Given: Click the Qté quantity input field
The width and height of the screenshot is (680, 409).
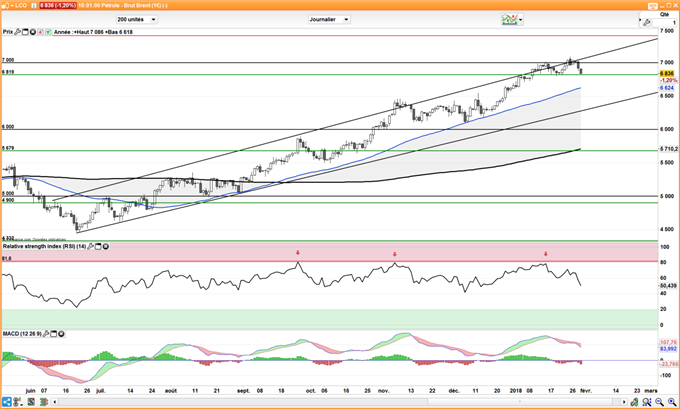Looking at the screenshot, I should tap(665, 23).
